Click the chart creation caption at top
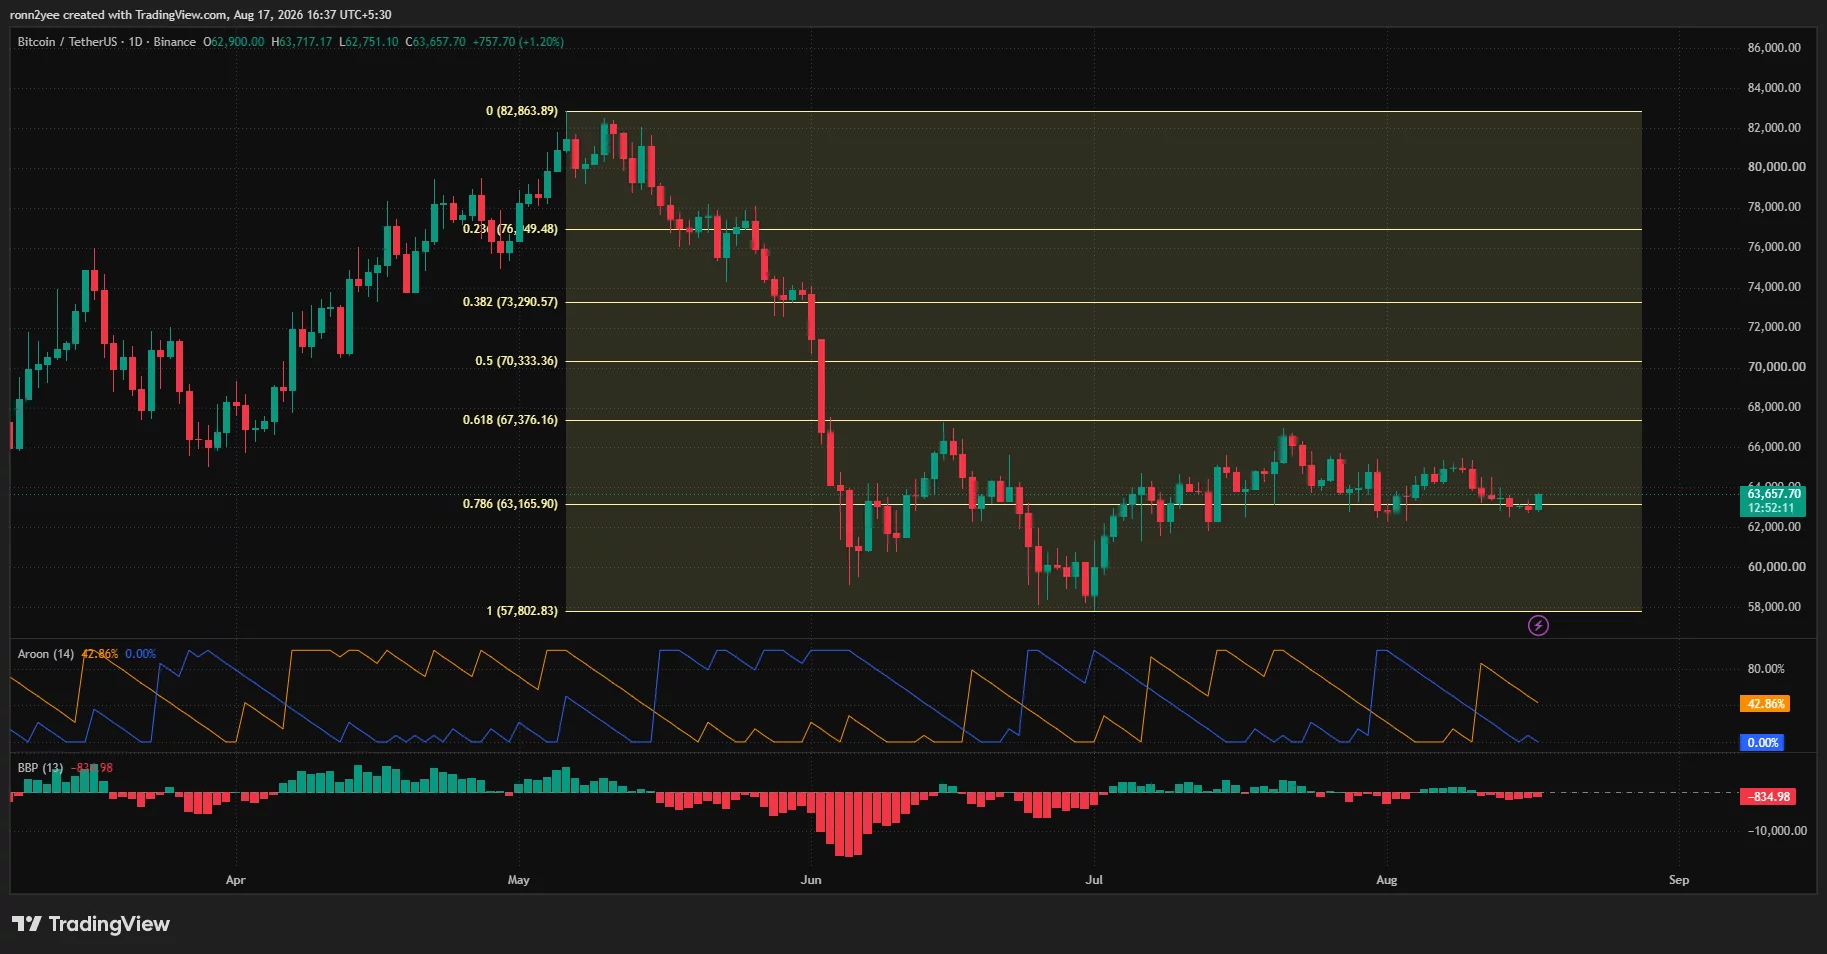 pyautogui.click(x=201, y=15)
